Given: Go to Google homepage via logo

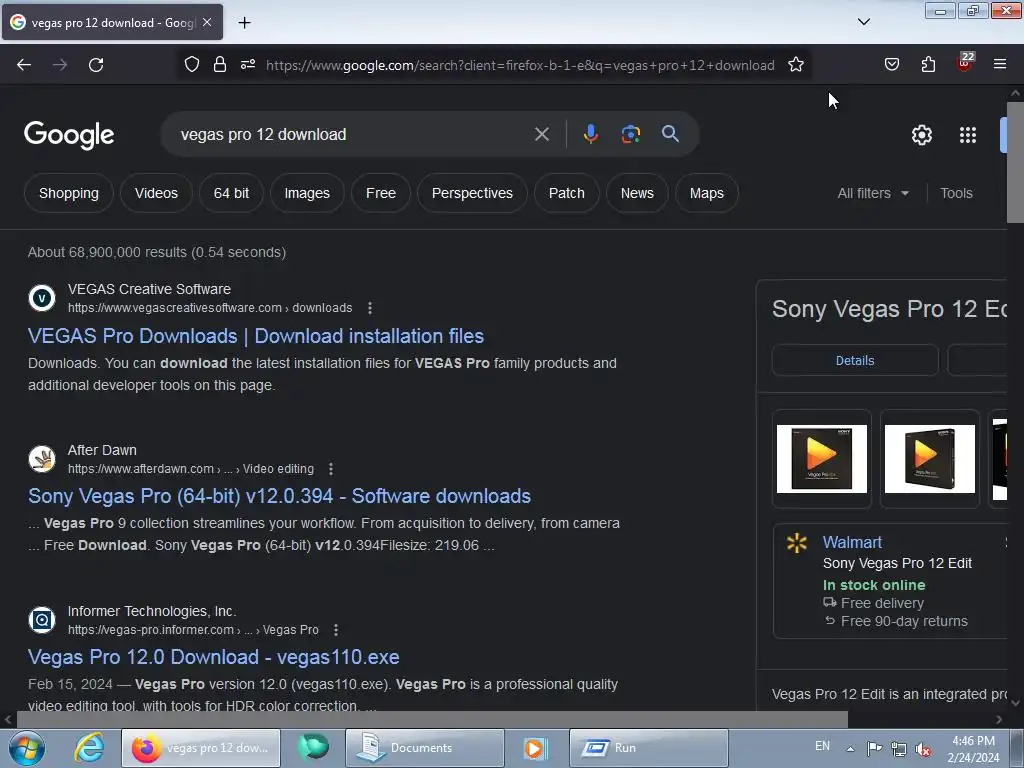Looking at the screenshot, I should coord(69,135).
